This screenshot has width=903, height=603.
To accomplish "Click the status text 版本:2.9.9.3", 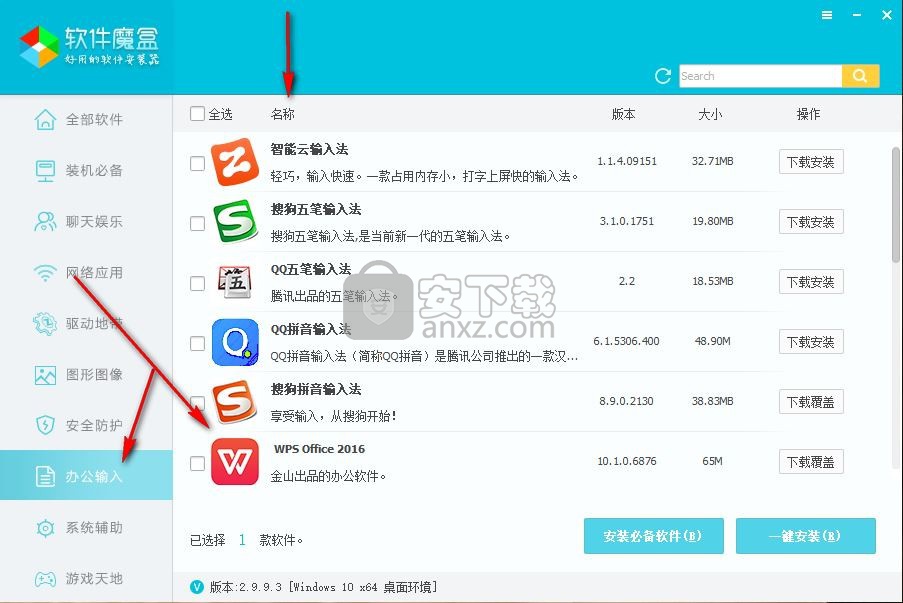I will click(246, 587).
